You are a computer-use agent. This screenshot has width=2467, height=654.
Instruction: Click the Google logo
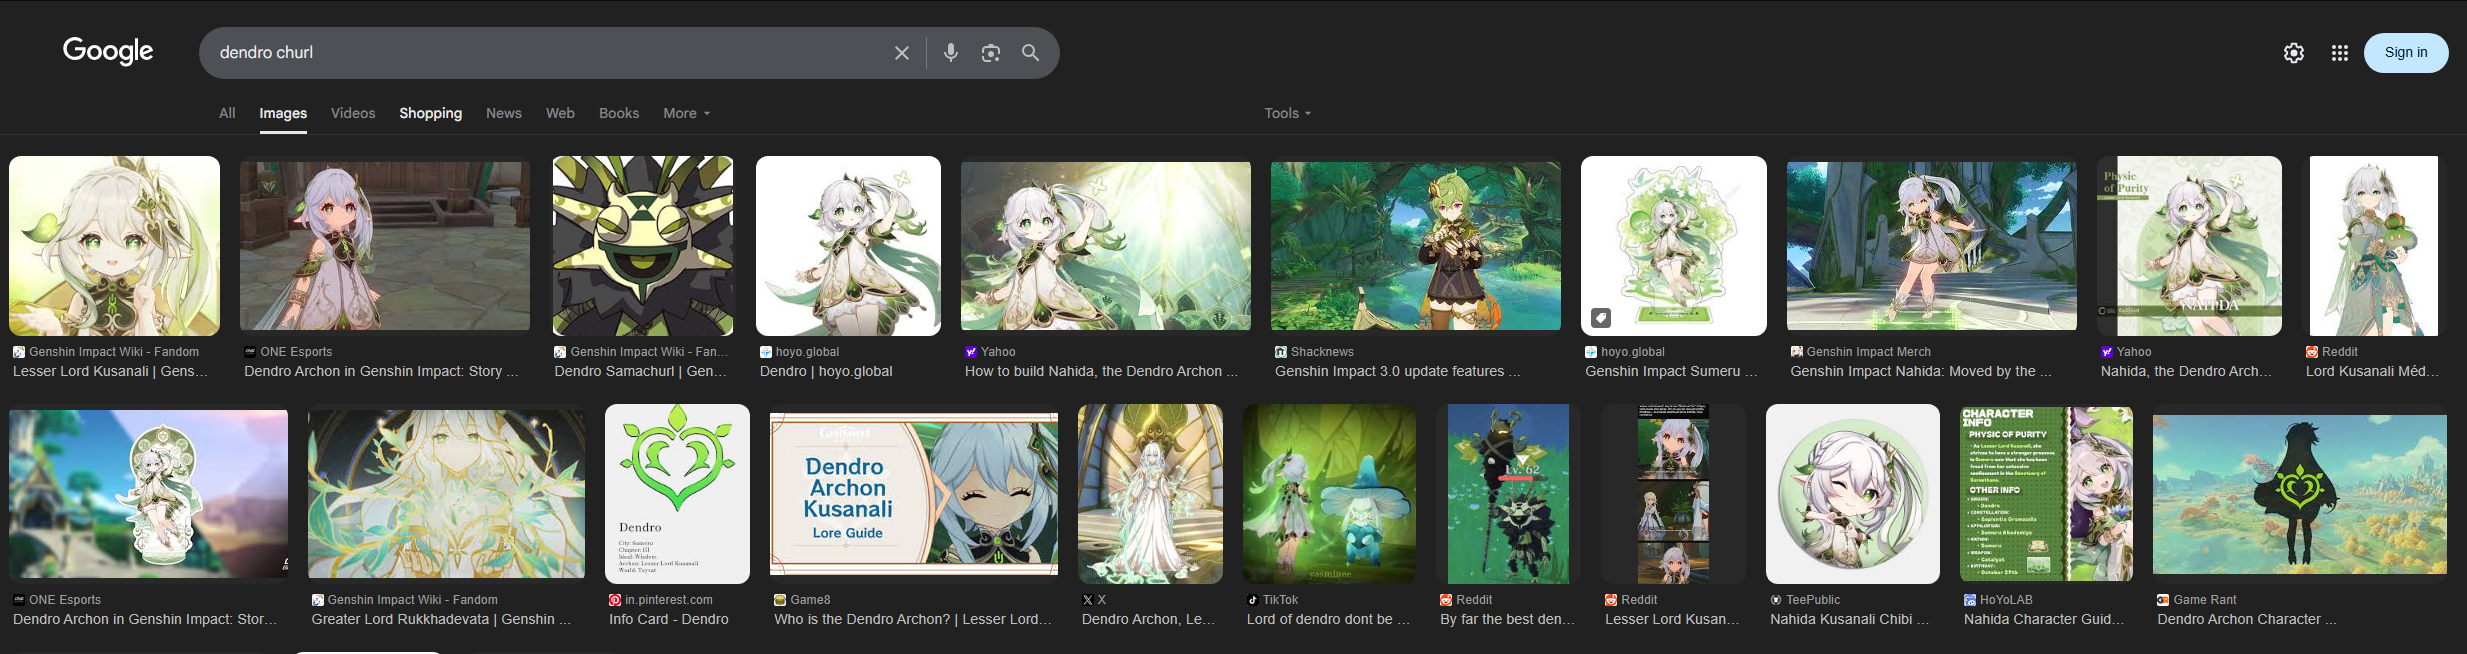108,51
